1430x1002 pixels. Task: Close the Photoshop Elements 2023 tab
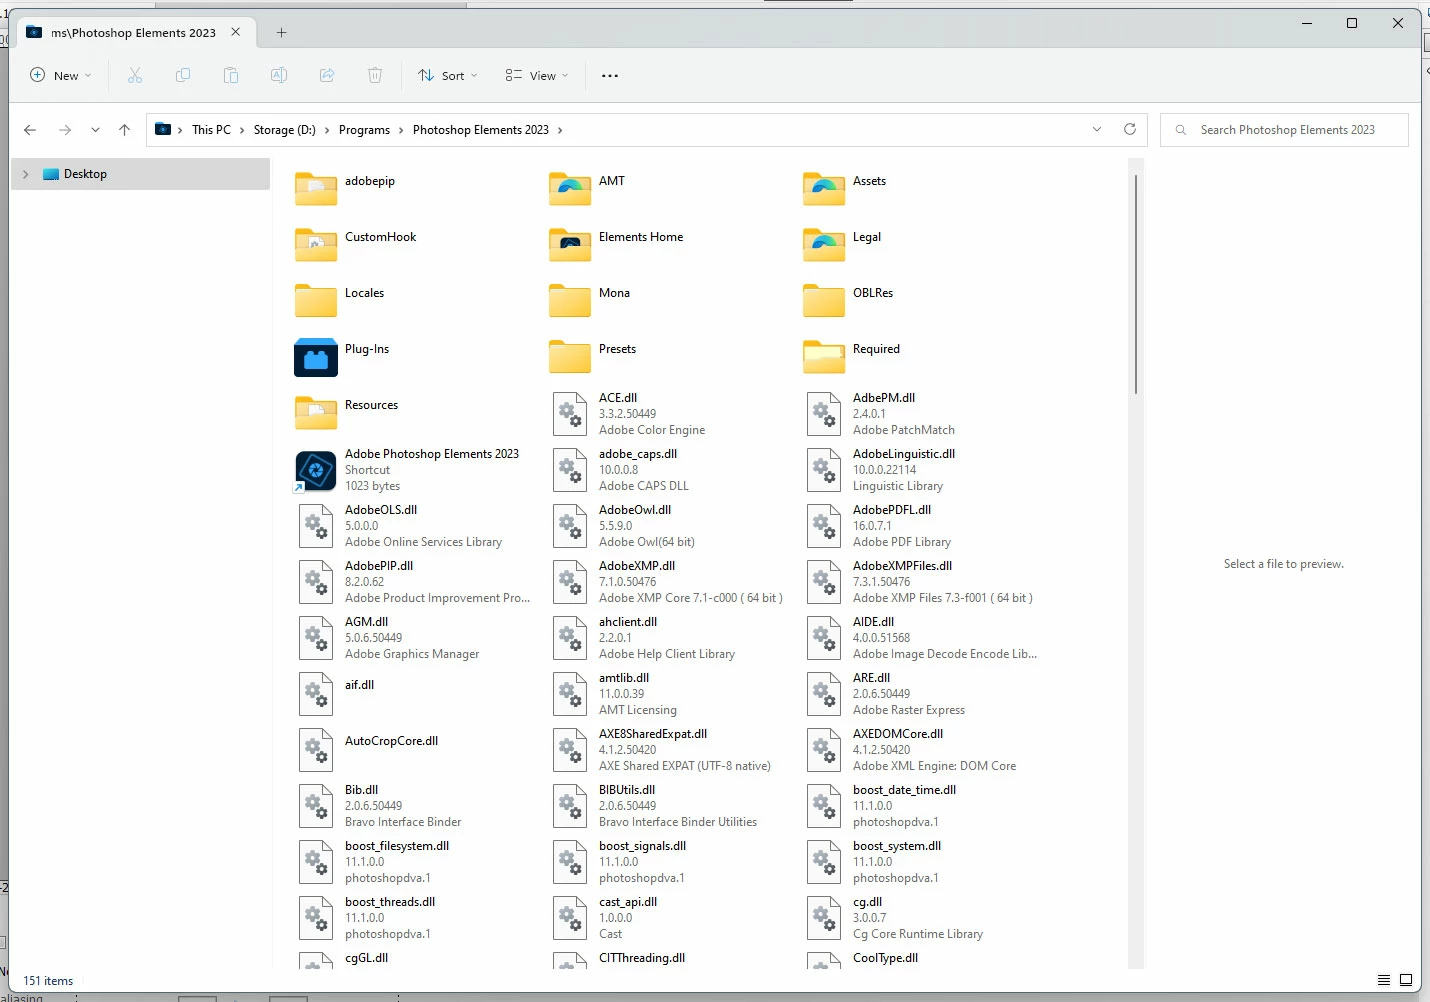236,32
